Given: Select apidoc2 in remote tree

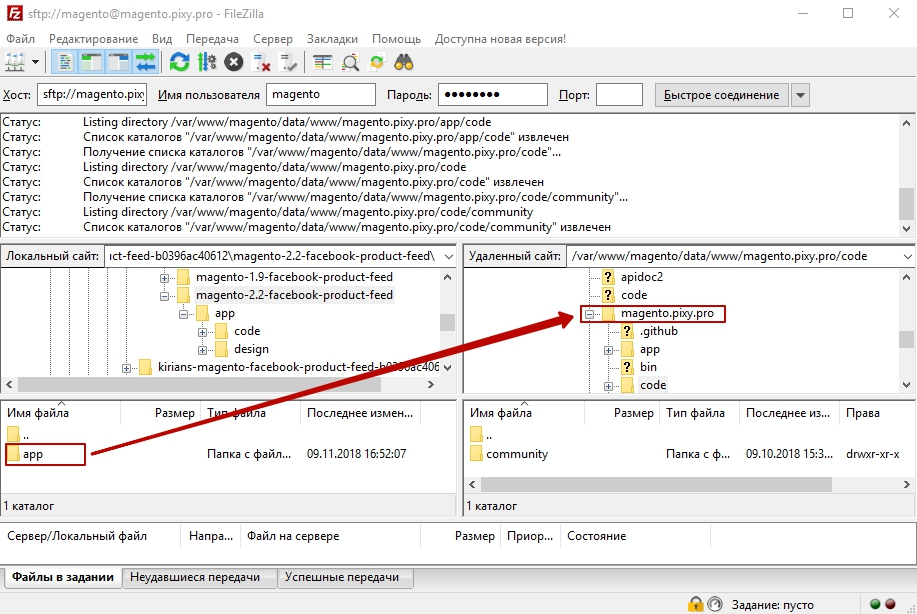Looking at the screenshot, I should [x=642, y=277].
